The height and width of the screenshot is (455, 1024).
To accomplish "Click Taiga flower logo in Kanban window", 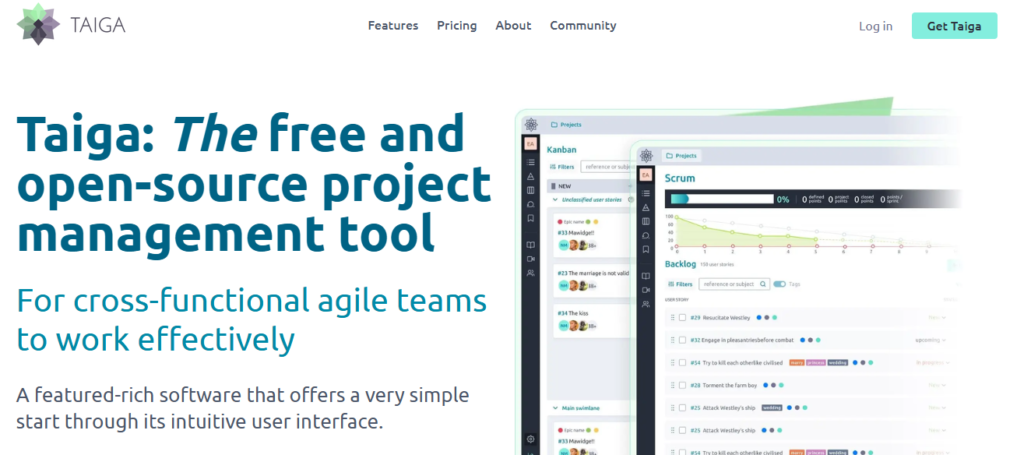I will [531, 124].
